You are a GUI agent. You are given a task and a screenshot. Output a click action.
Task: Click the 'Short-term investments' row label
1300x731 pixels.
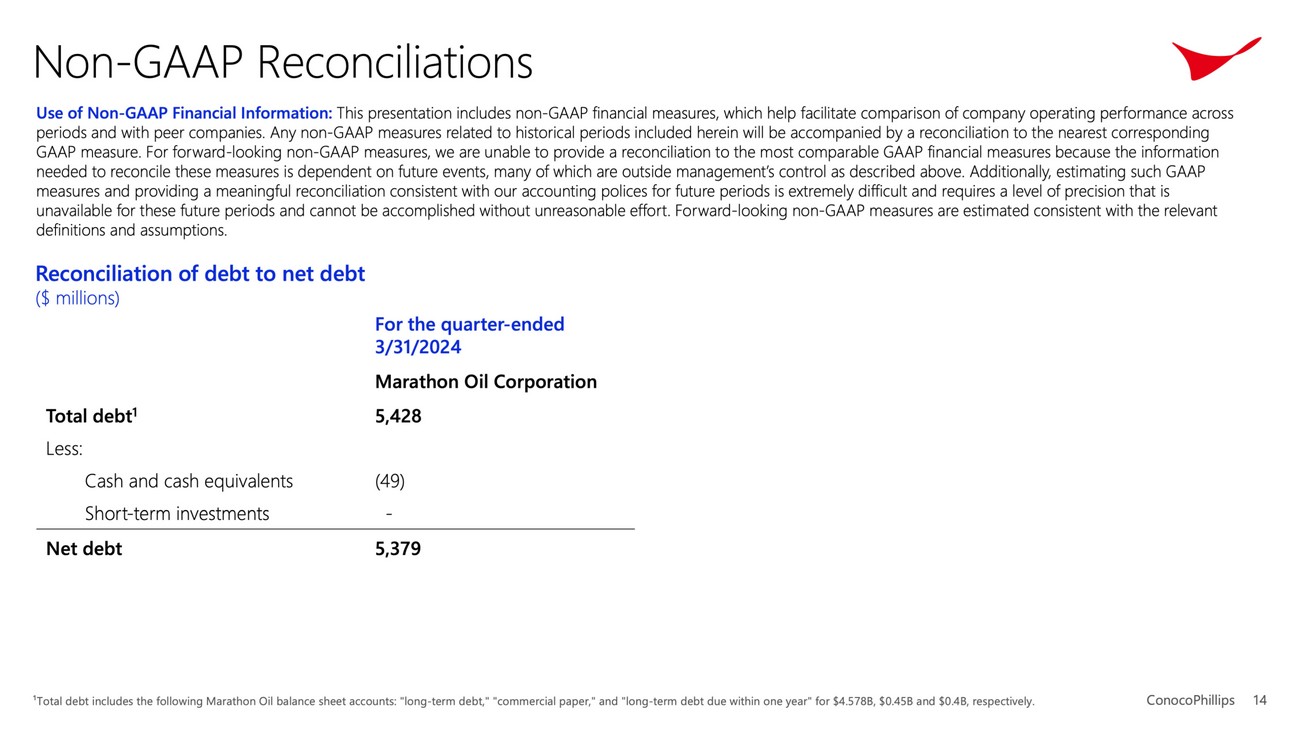pyautogui.click(x=177, y=514)
